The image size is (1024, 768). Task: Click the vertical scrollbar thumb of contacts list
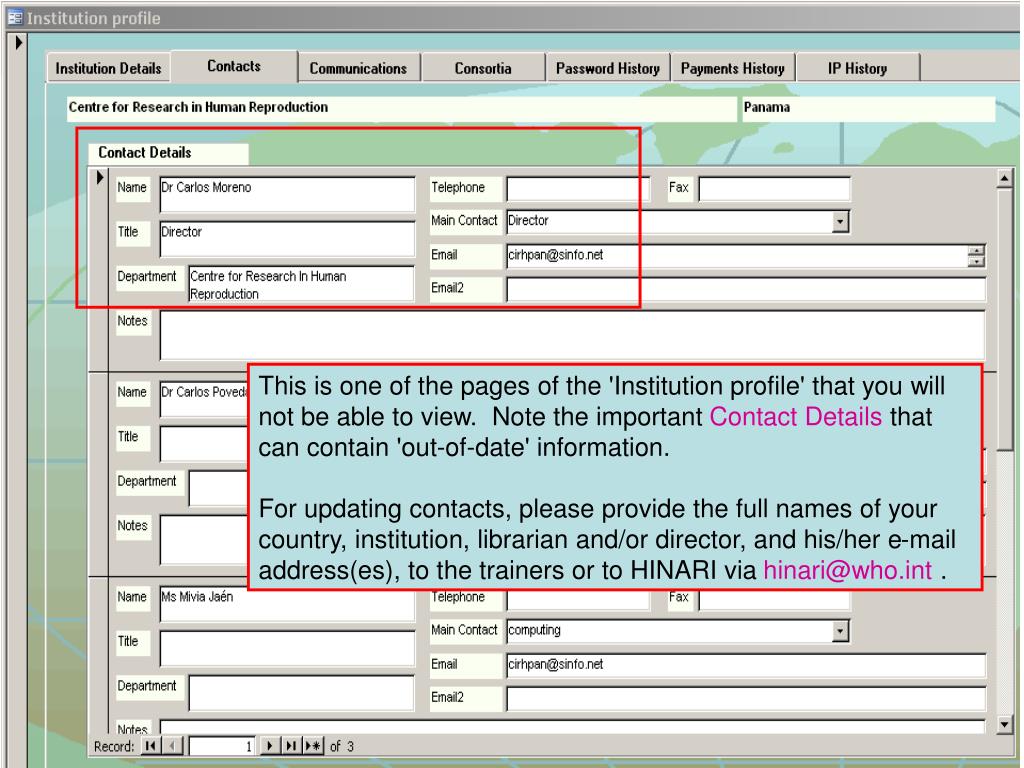click(x=1005, y=320)
